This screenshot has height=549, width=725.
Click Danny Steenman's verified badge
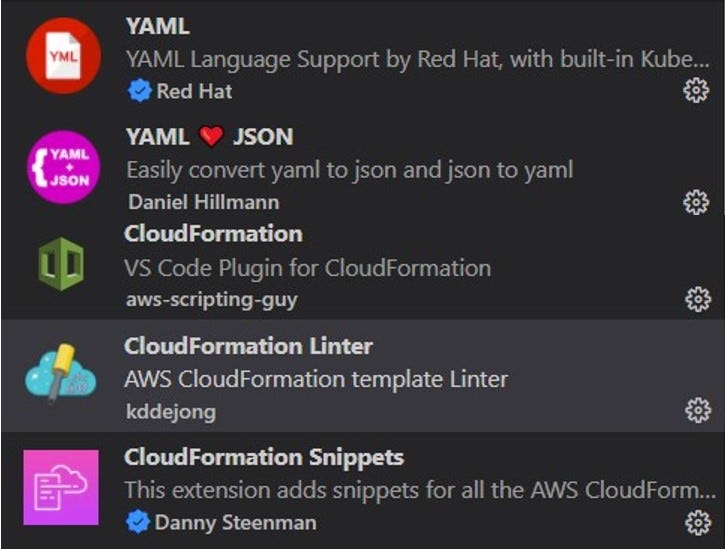[x=138, y=523]
